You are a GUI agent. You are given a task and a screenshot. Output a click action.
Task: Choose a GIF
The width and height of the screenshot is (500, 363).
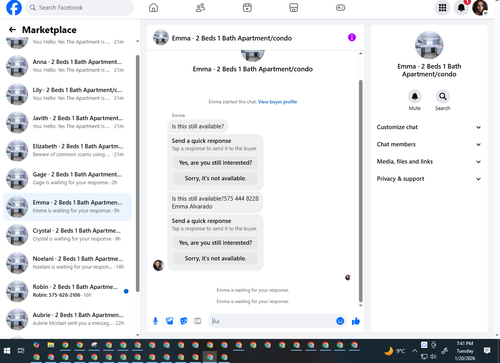pos(198,321)
